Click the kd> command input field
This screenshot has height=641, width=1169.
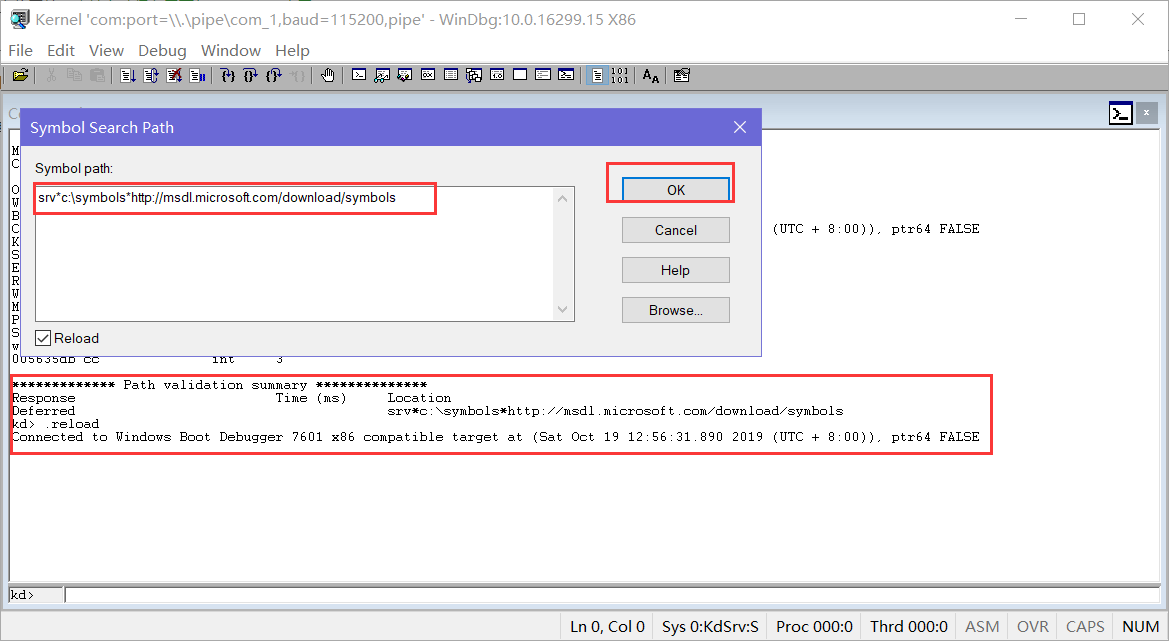coord(611,595)
